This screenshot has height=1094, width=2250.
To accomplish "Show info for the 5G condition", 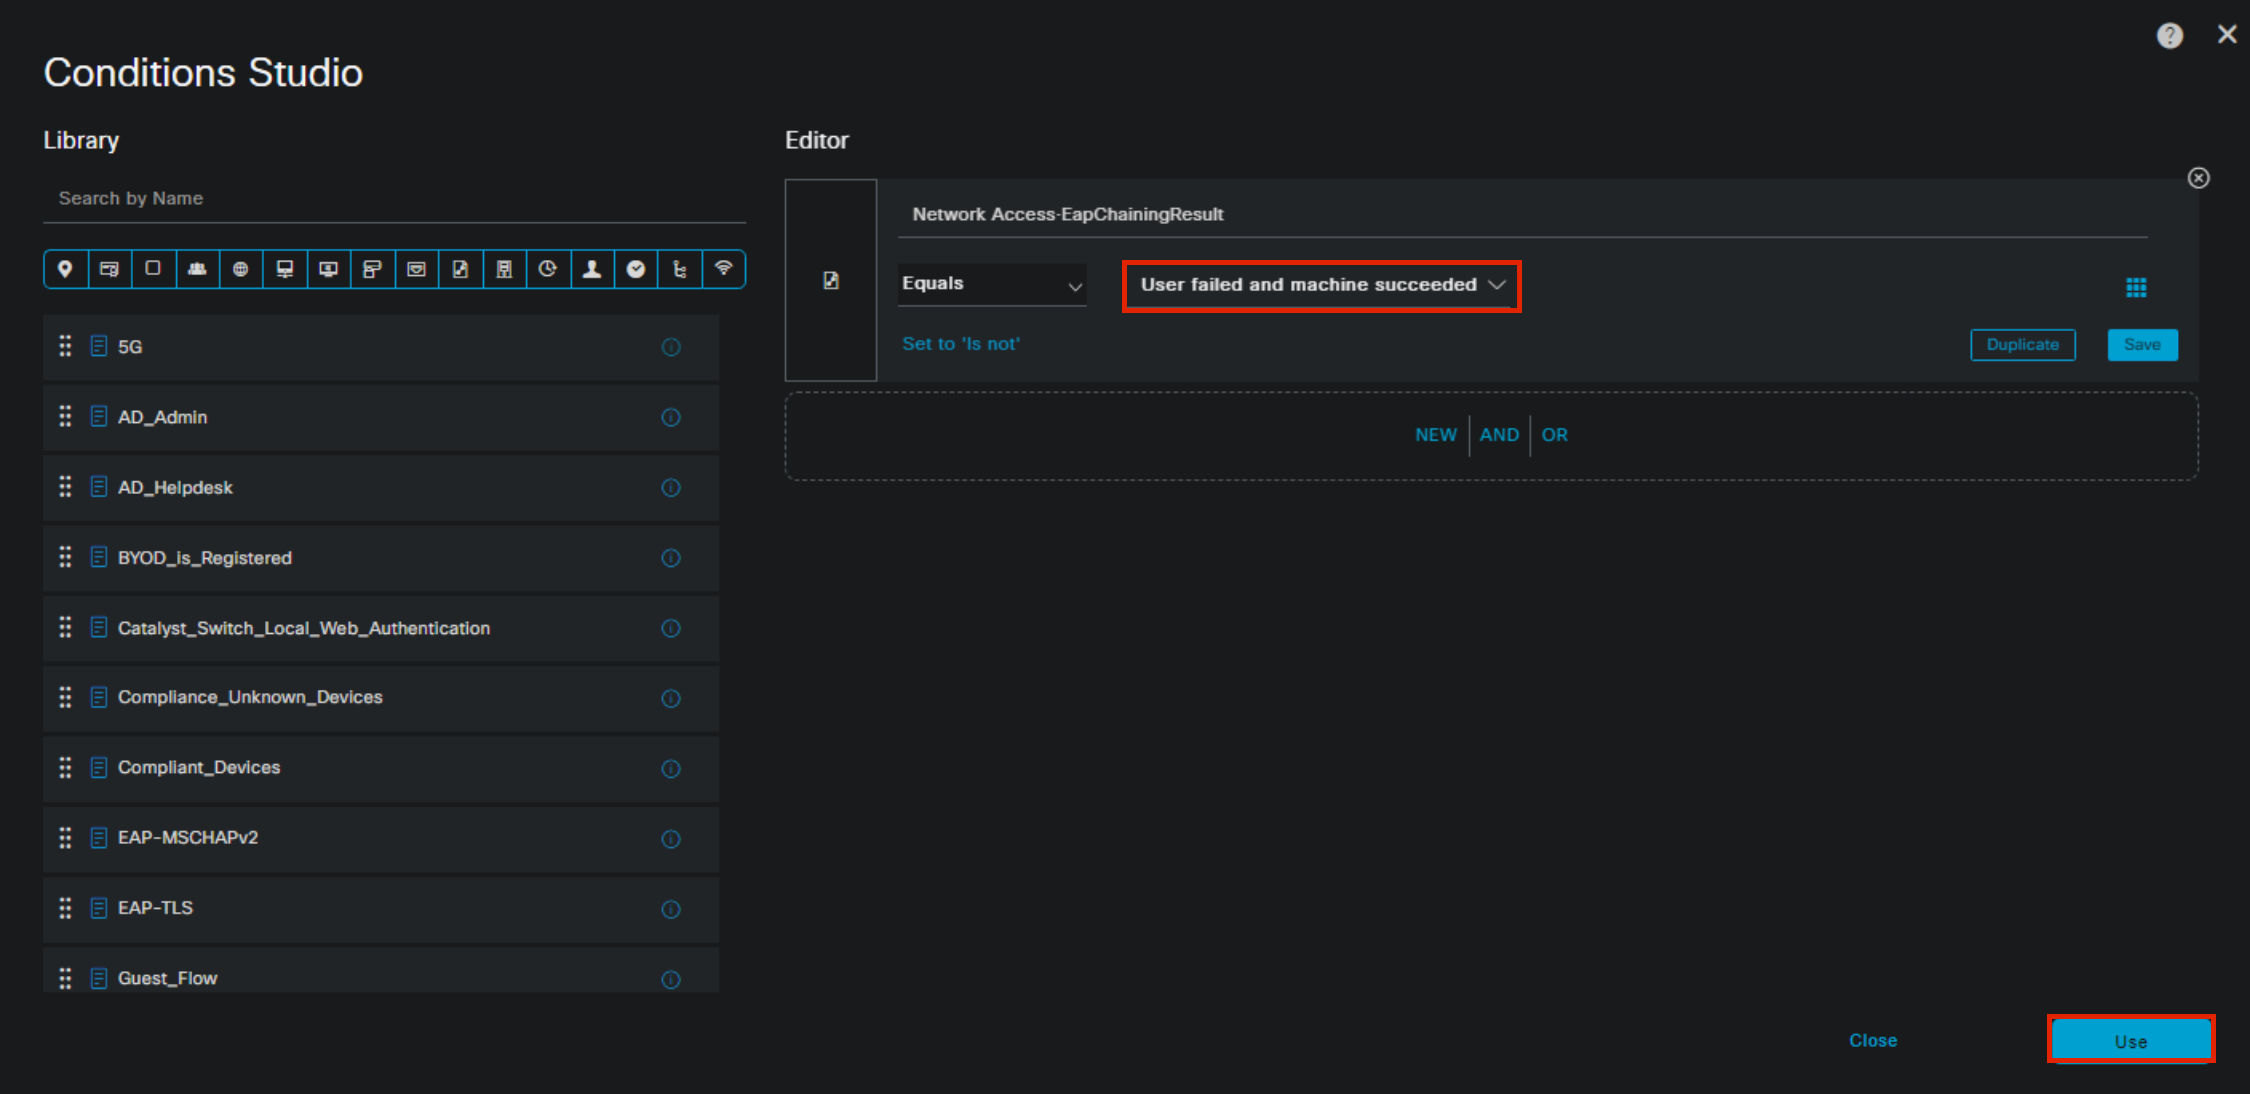I will (x=671, y=347).
